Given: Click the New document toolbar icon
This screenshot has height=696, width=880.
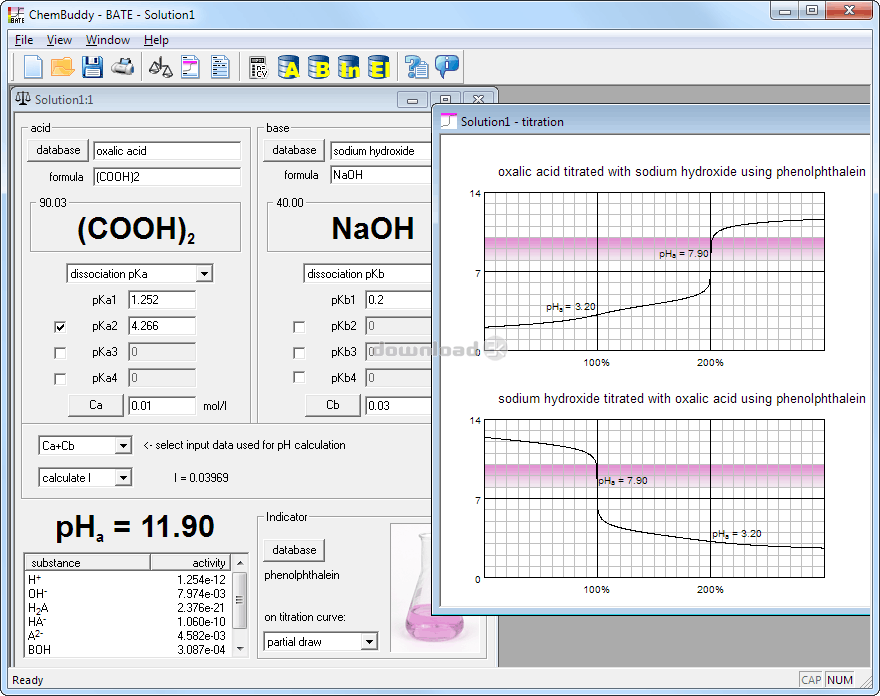Looking at the screenshot, I should coord(33,67).
